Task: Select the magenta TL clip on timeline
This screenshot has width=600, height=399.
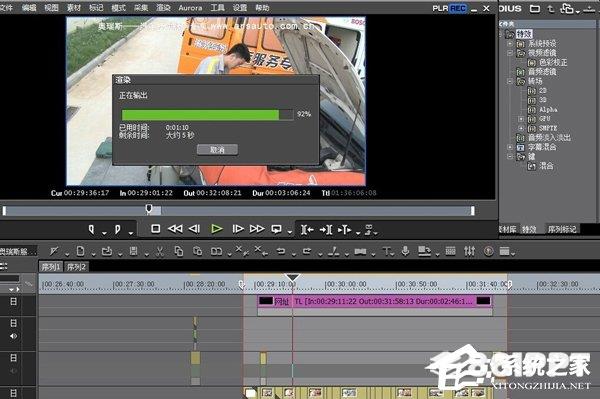Action: (375, 301)
